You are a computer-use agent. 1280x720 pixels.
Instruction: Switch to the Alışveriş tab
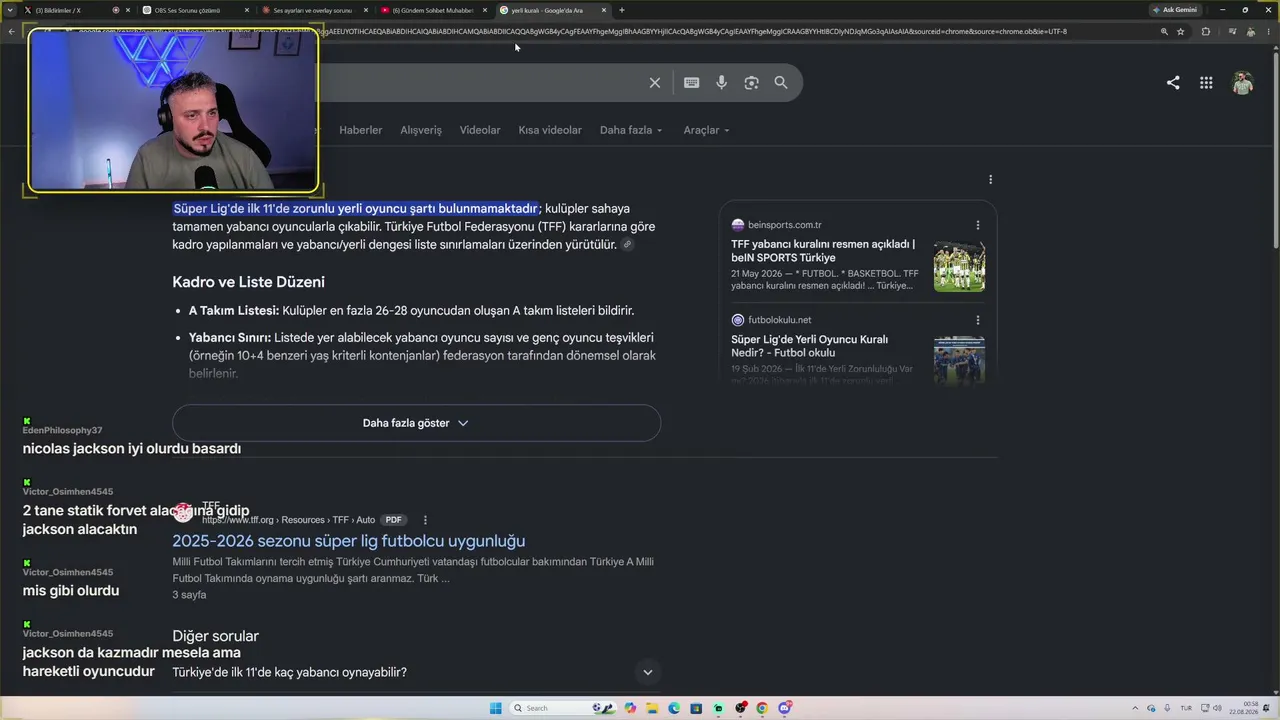pos(421,130)
